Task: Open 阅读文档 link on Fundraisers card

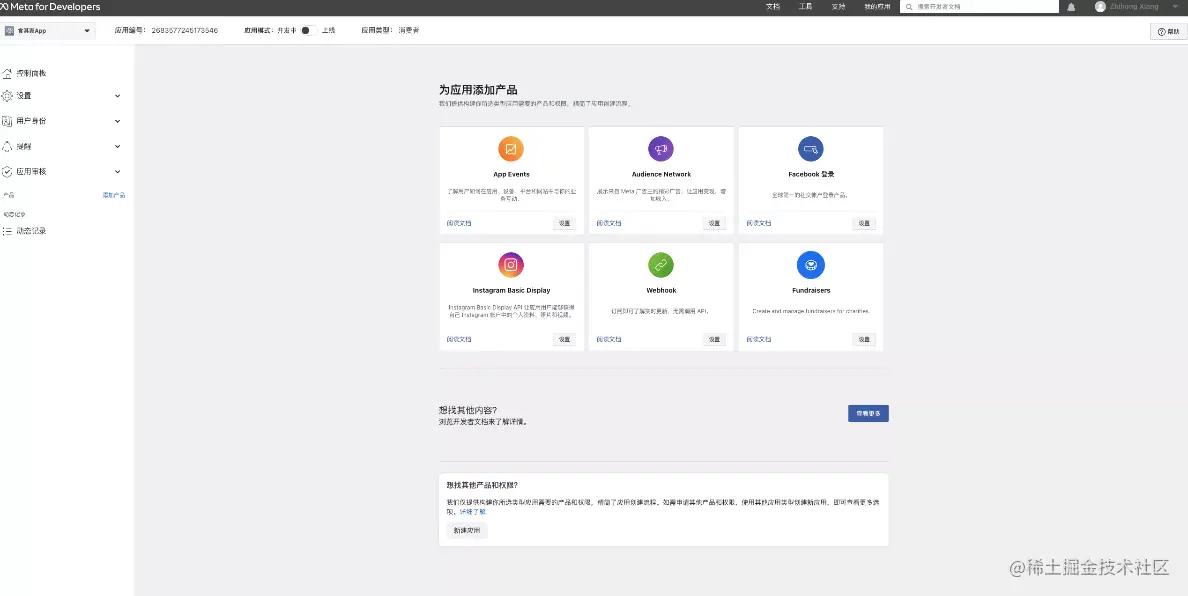Action: point(759,340)
